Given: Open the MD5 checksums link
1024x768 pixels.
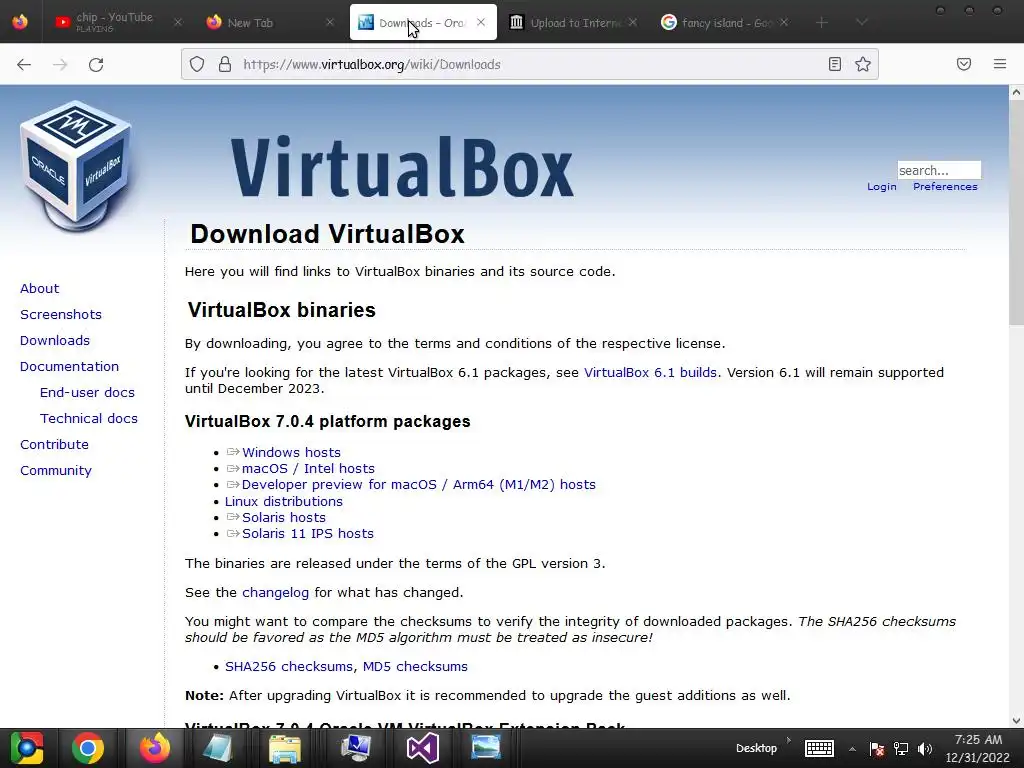Looking at the screenshot, I should [415, 667].
